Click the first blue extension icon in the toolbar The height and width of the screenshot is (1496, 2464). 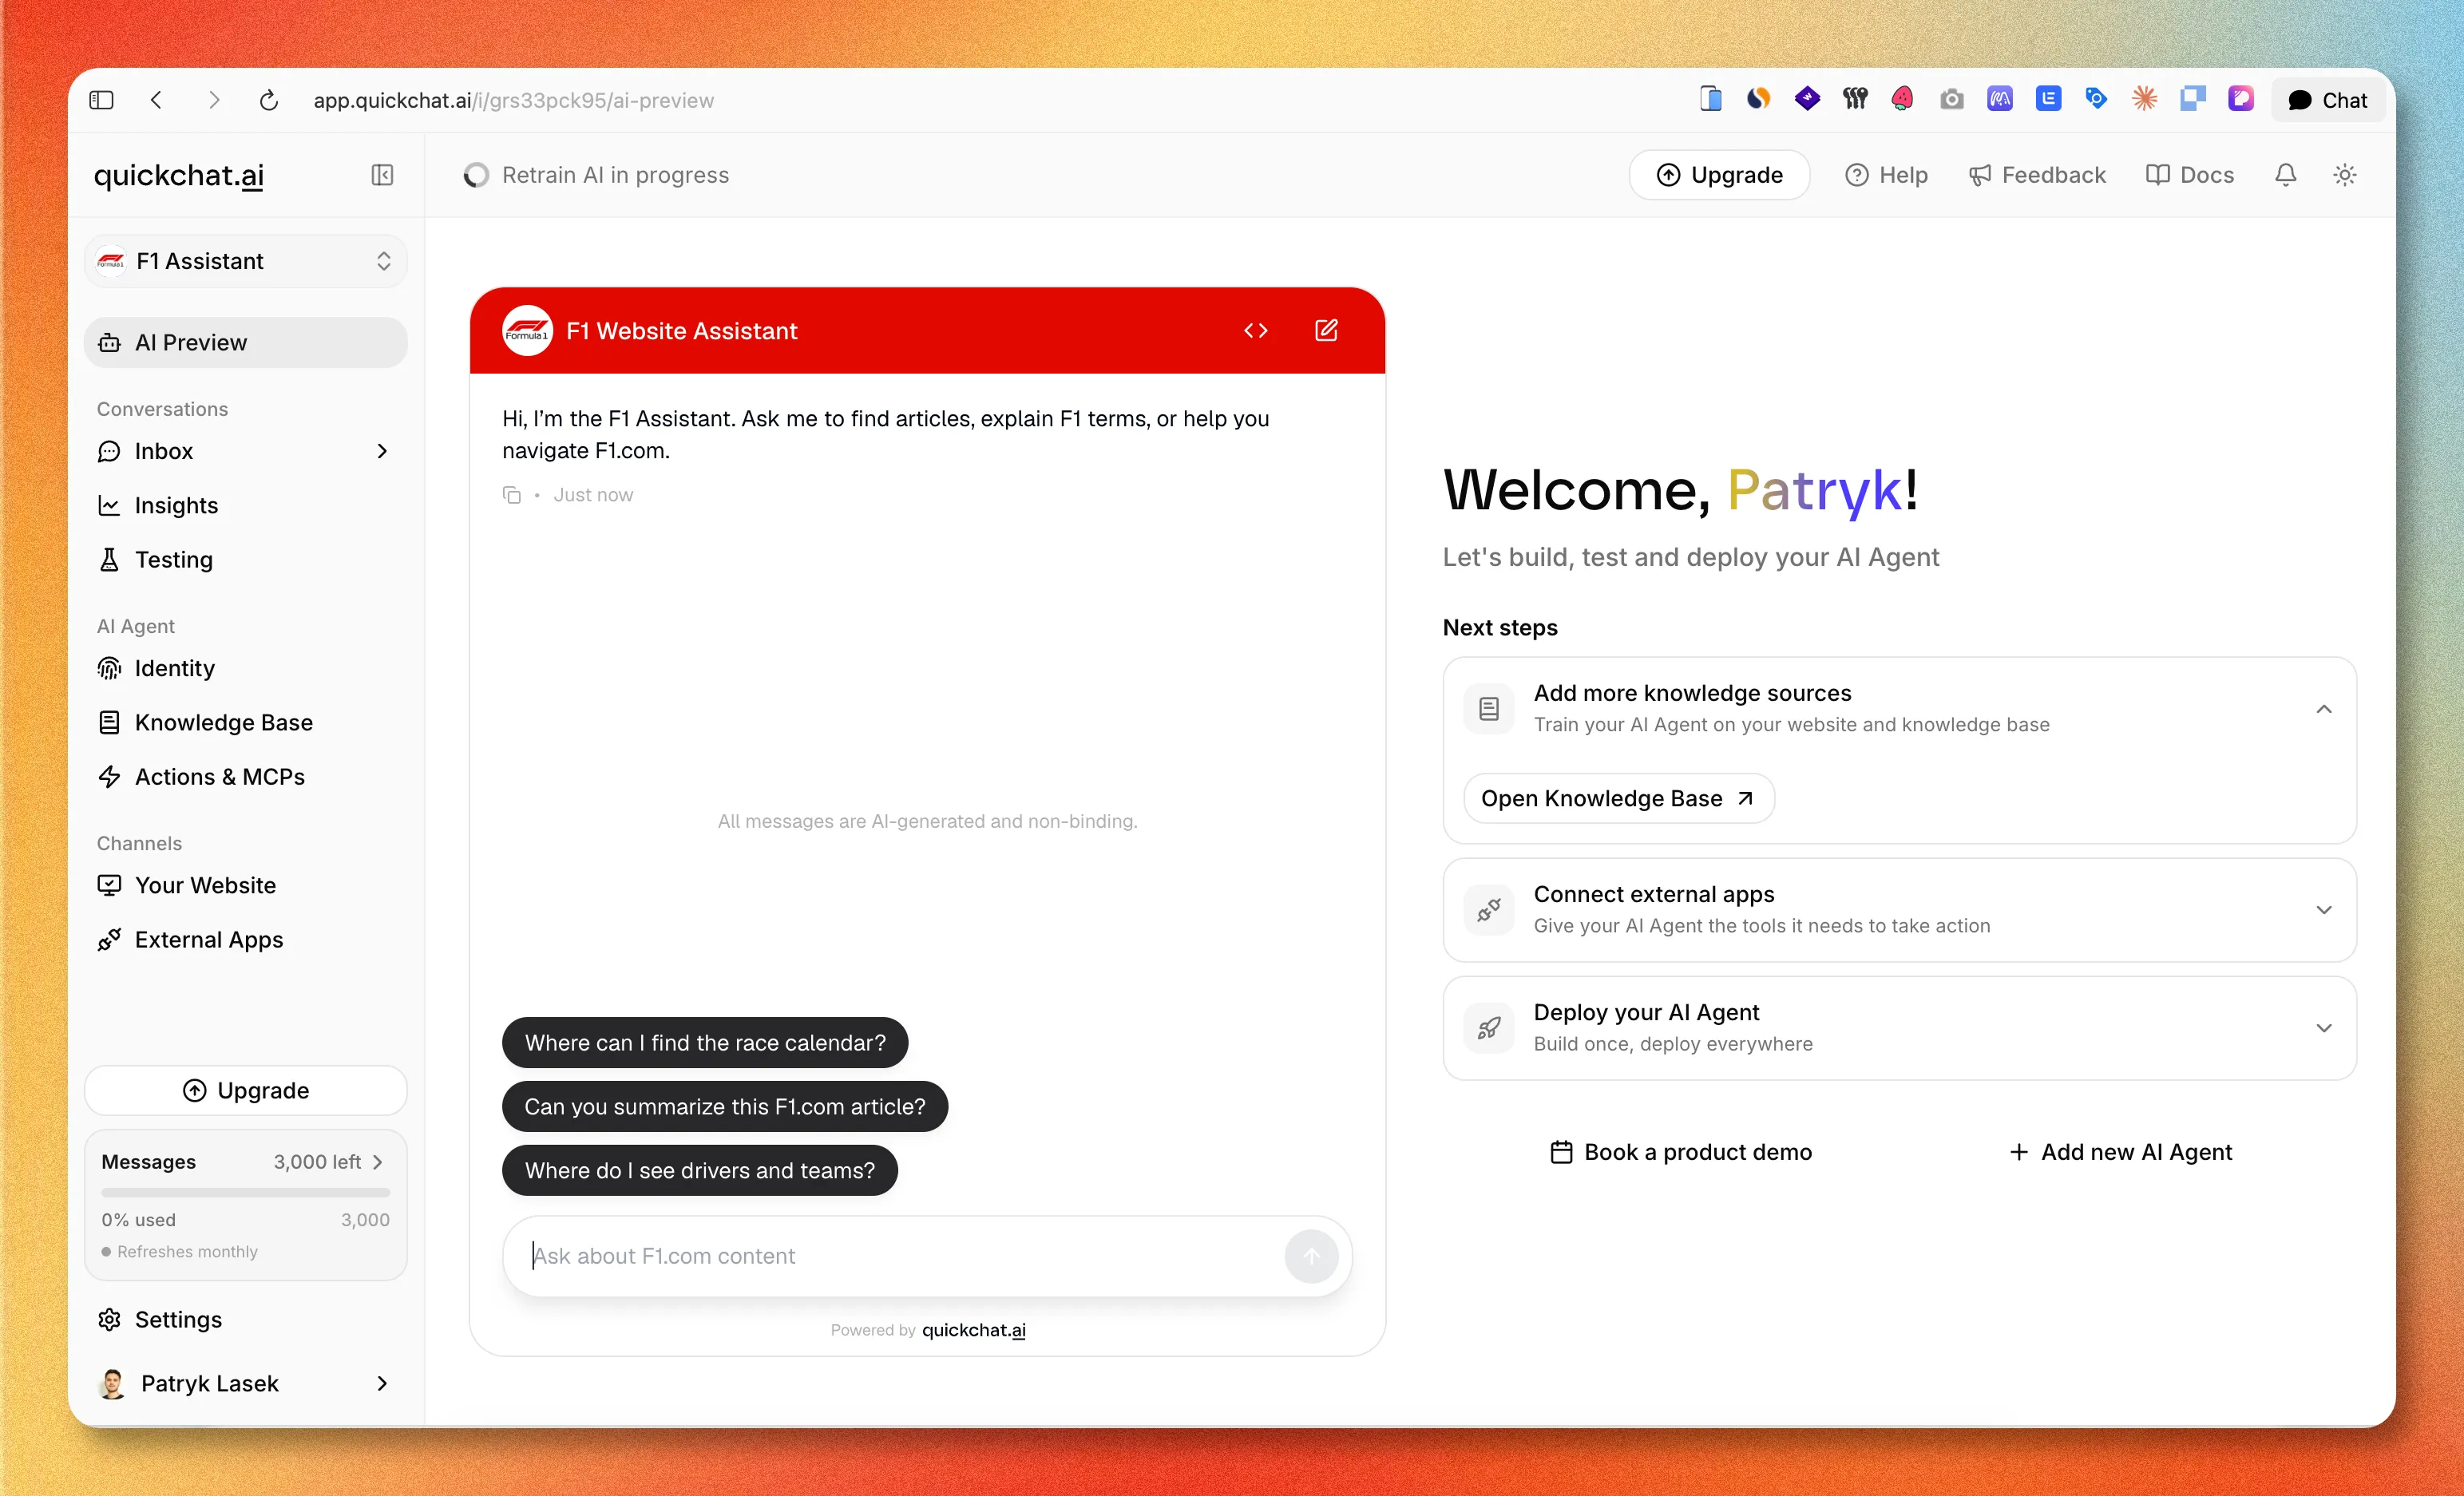coord(1710,99)
